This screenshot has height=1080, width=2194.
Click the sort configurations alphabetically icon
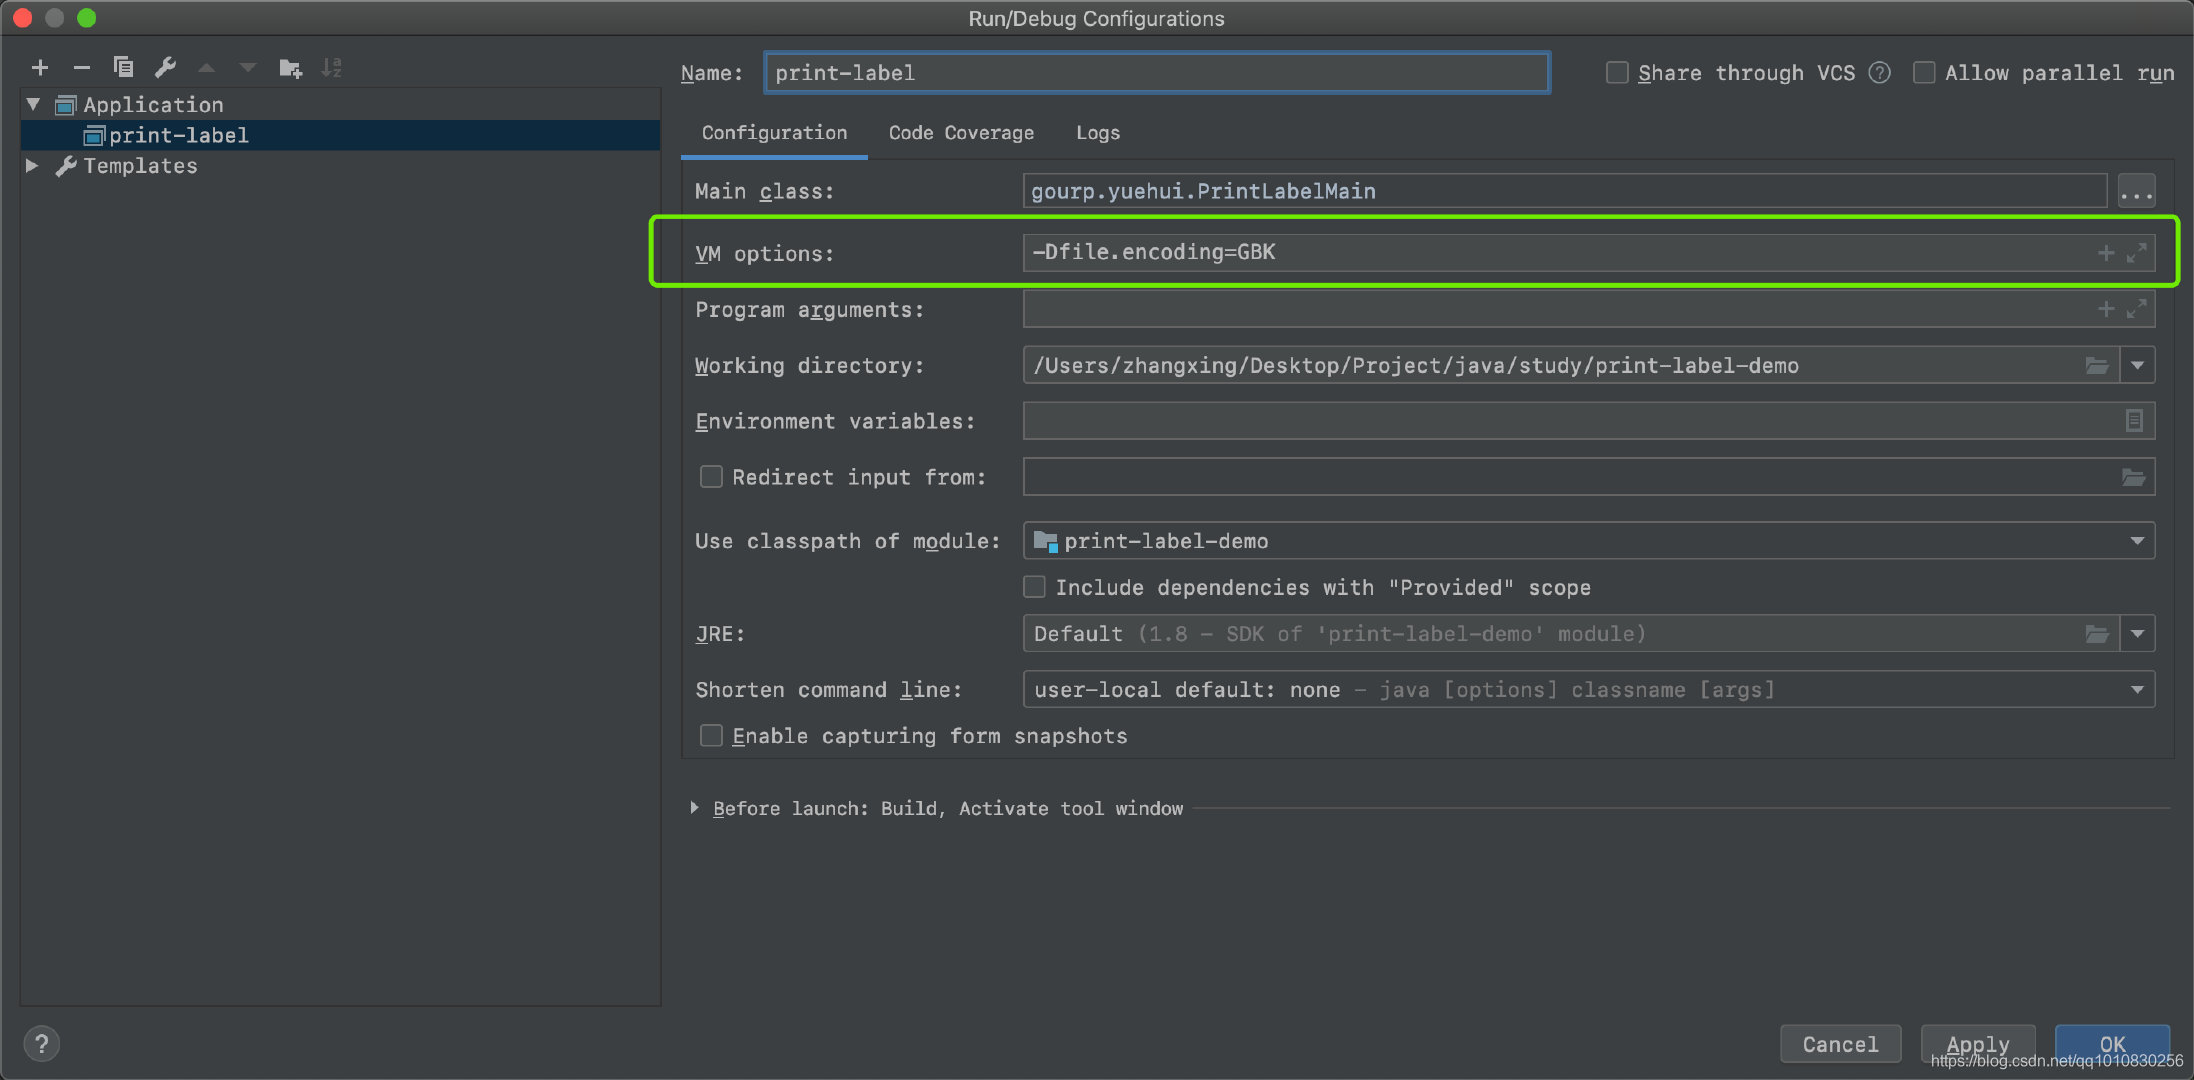pos(332,68)
